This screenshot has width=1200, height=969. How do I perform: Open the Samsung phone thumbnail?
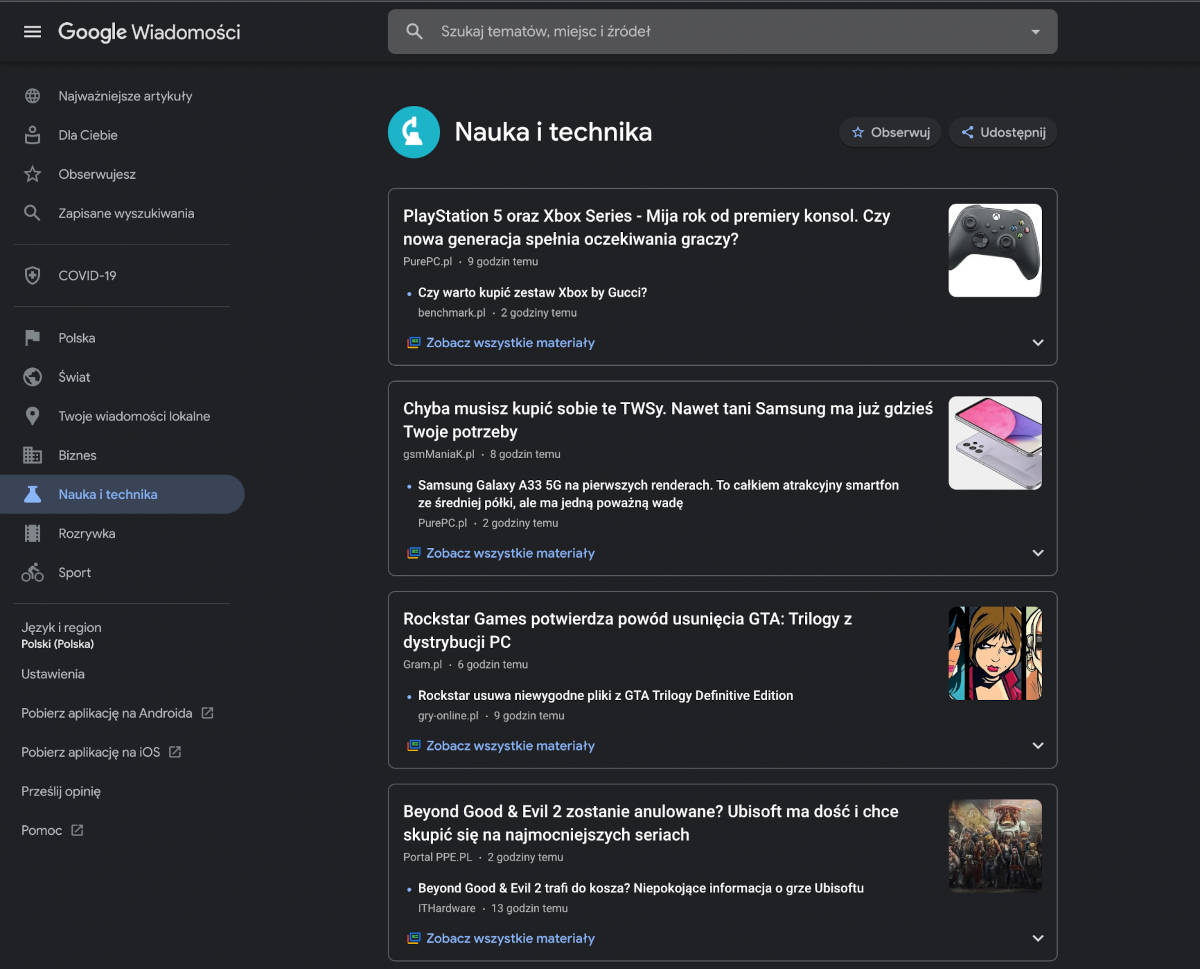point(995,443)
